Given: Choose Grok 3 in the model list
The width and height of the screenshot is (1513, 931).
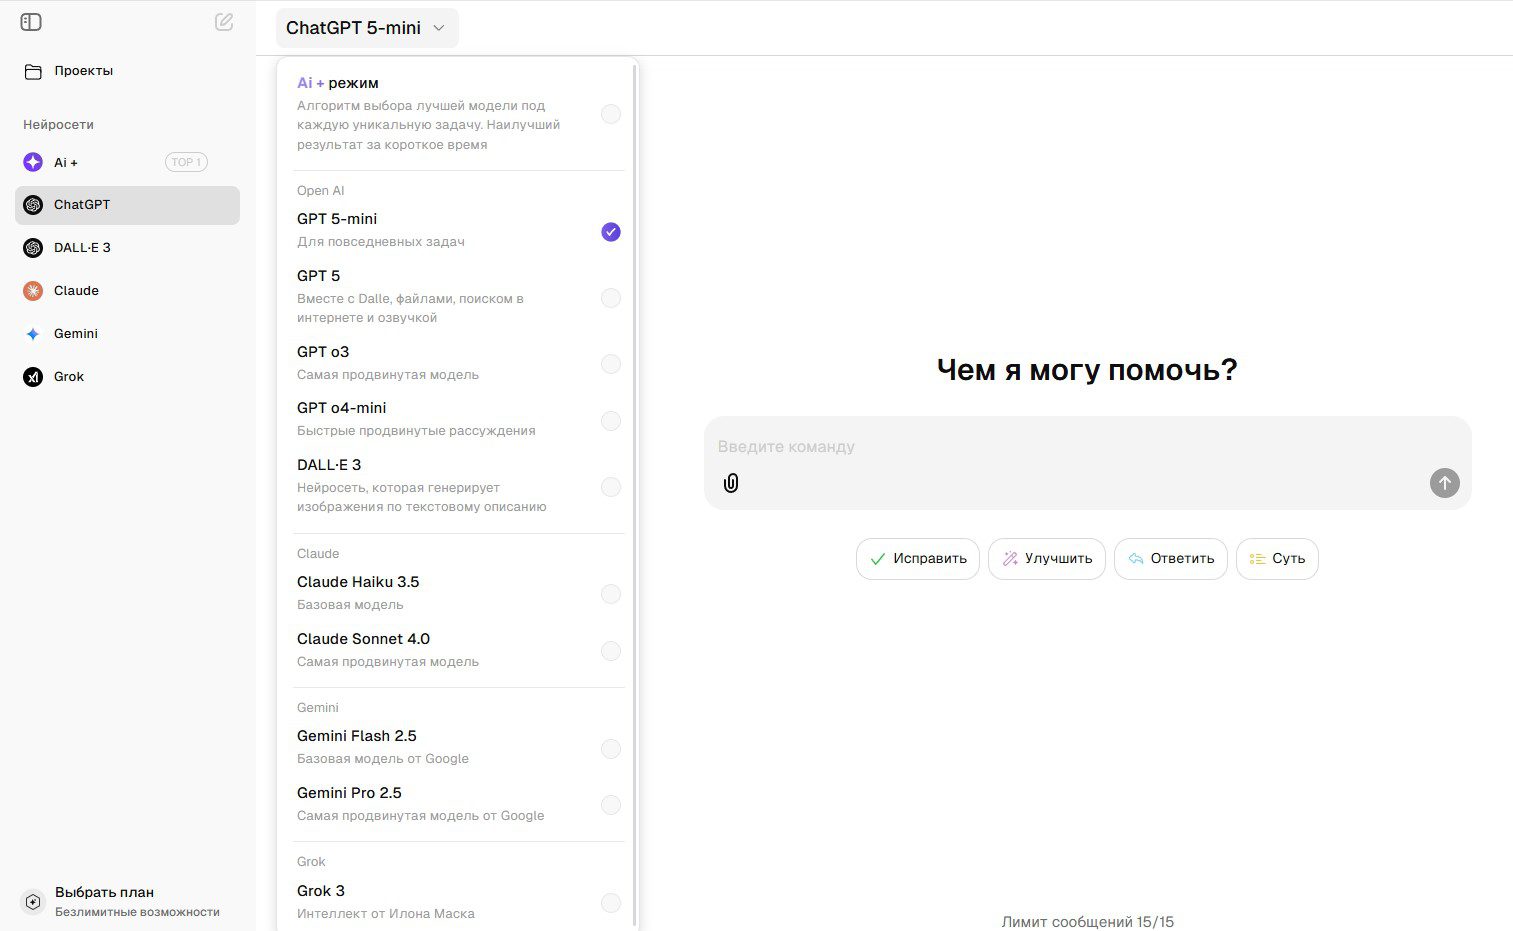Looking at the screenshot, I should tap(459, 901).
